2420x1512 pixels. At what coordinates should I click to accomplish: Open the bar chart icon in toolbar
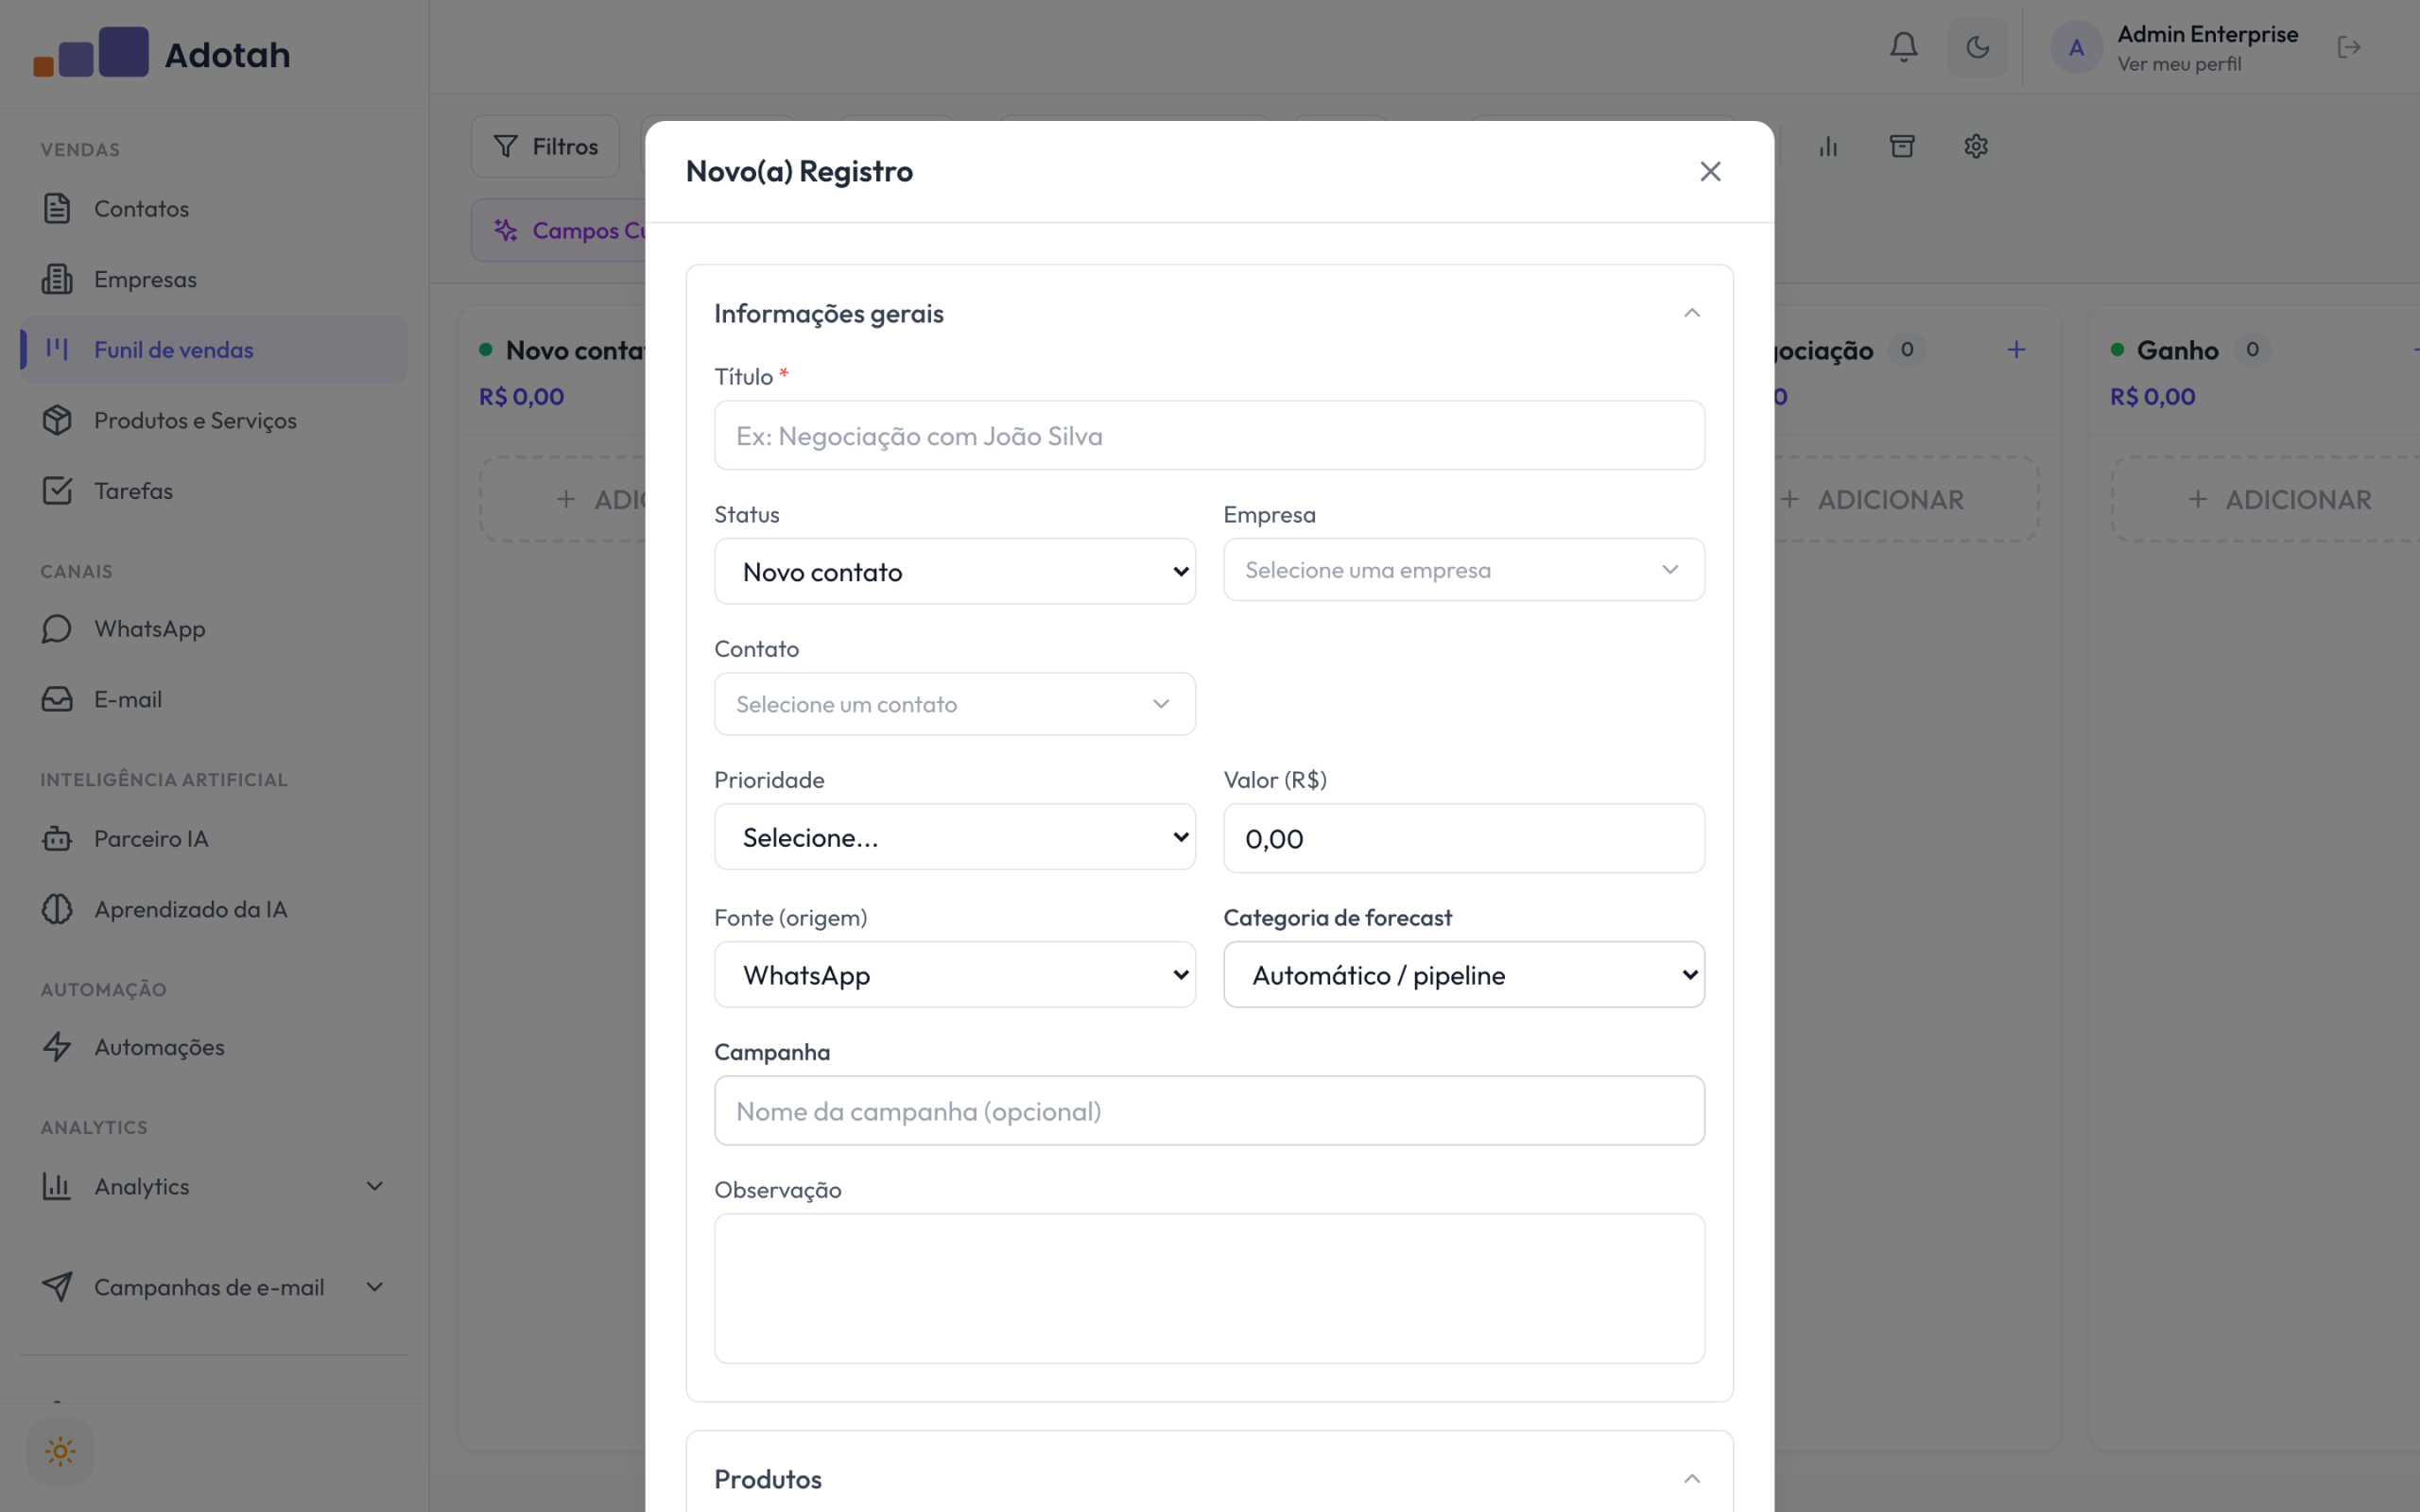1828,146
